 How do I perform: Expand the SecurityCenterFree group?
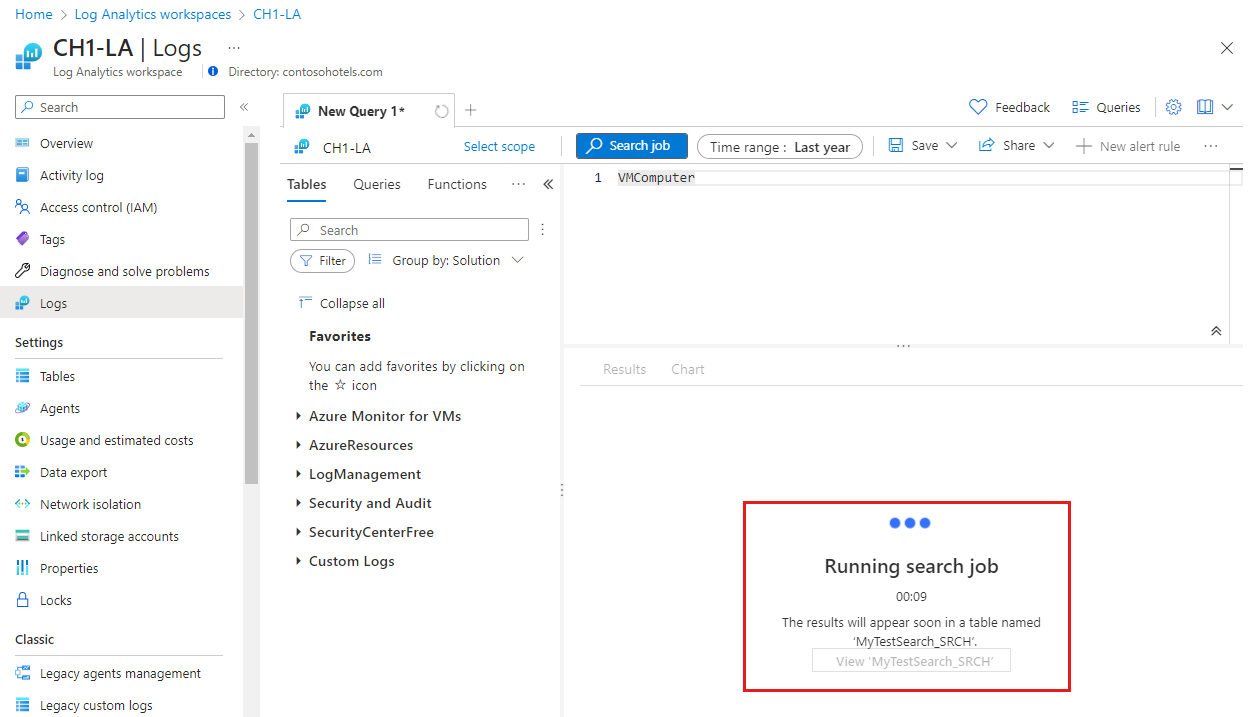point(298,532)
